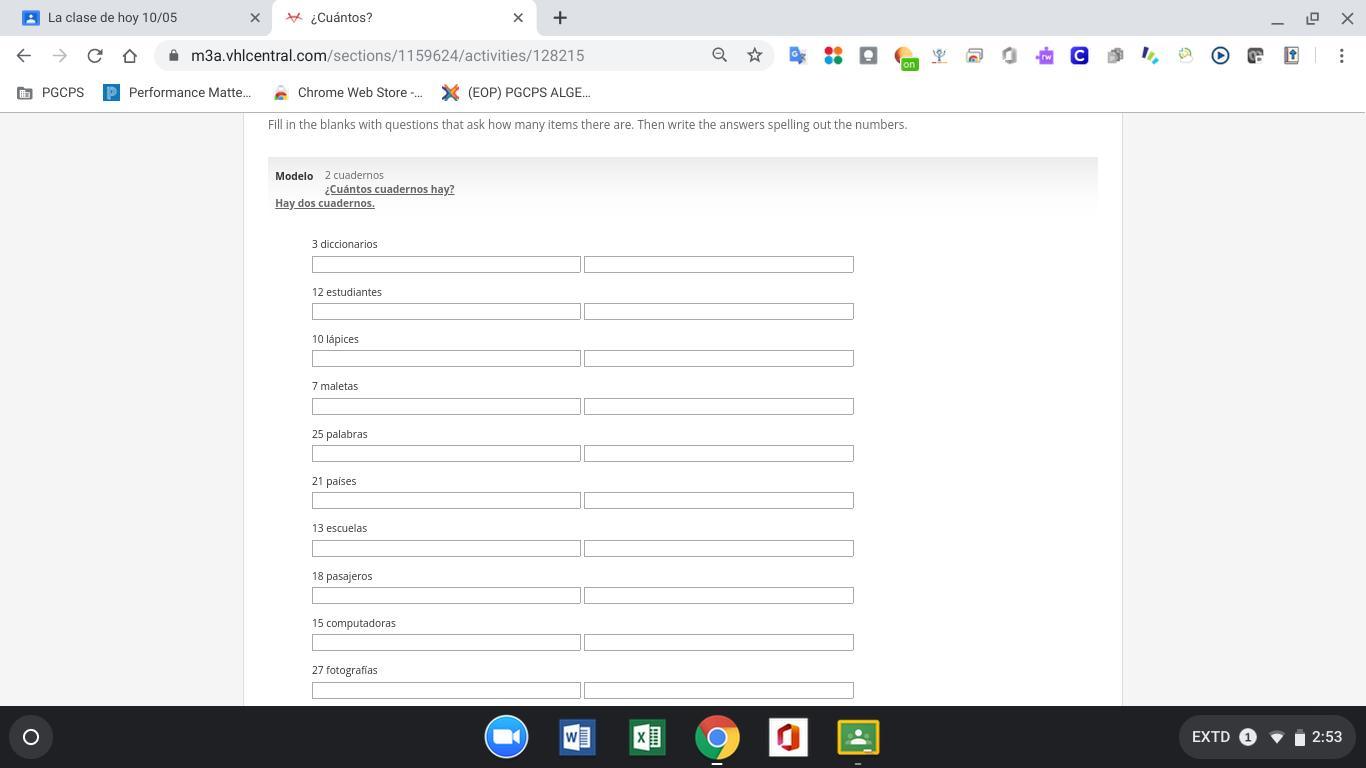The height and width of the screenshot is (768, 1366).
Task: Click the striped blue-green extension icon
Action: (1150, 56)
